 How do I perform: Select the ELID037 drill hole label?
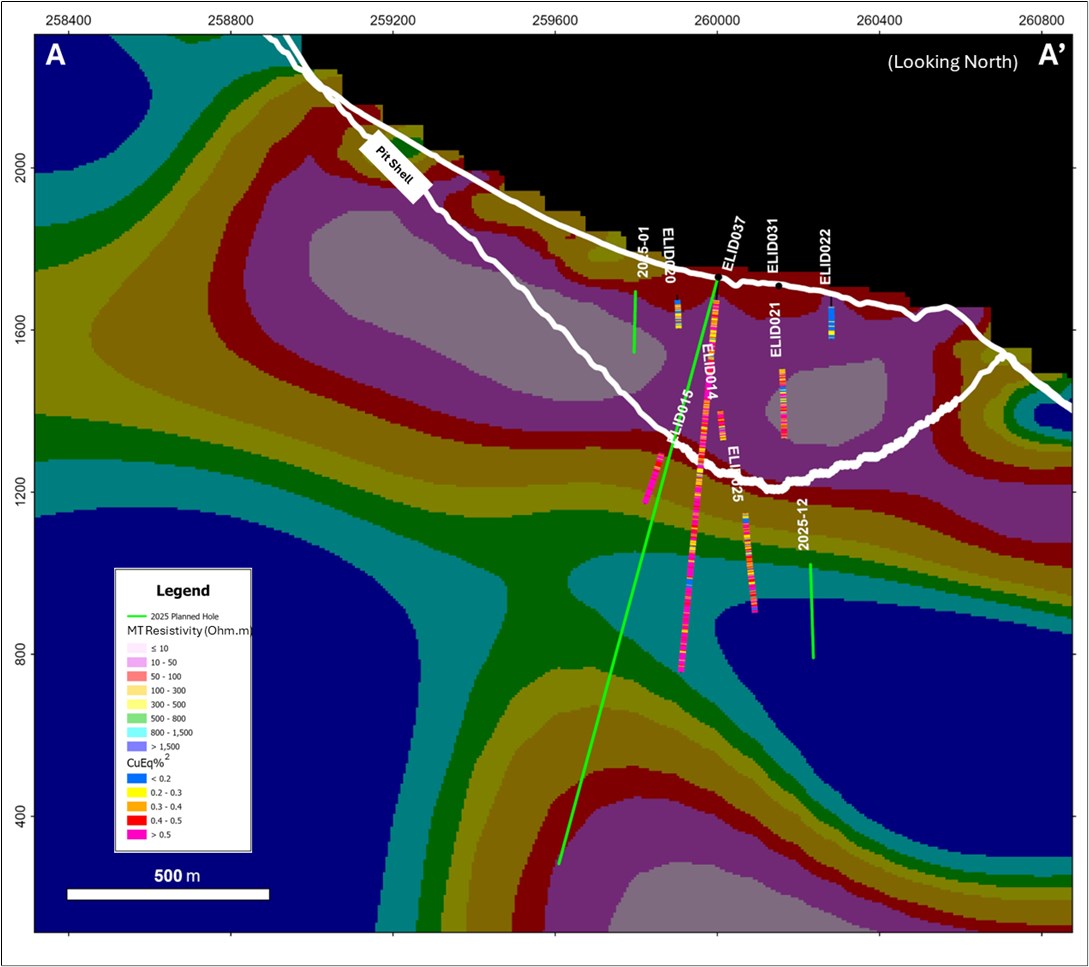point(733,244)
